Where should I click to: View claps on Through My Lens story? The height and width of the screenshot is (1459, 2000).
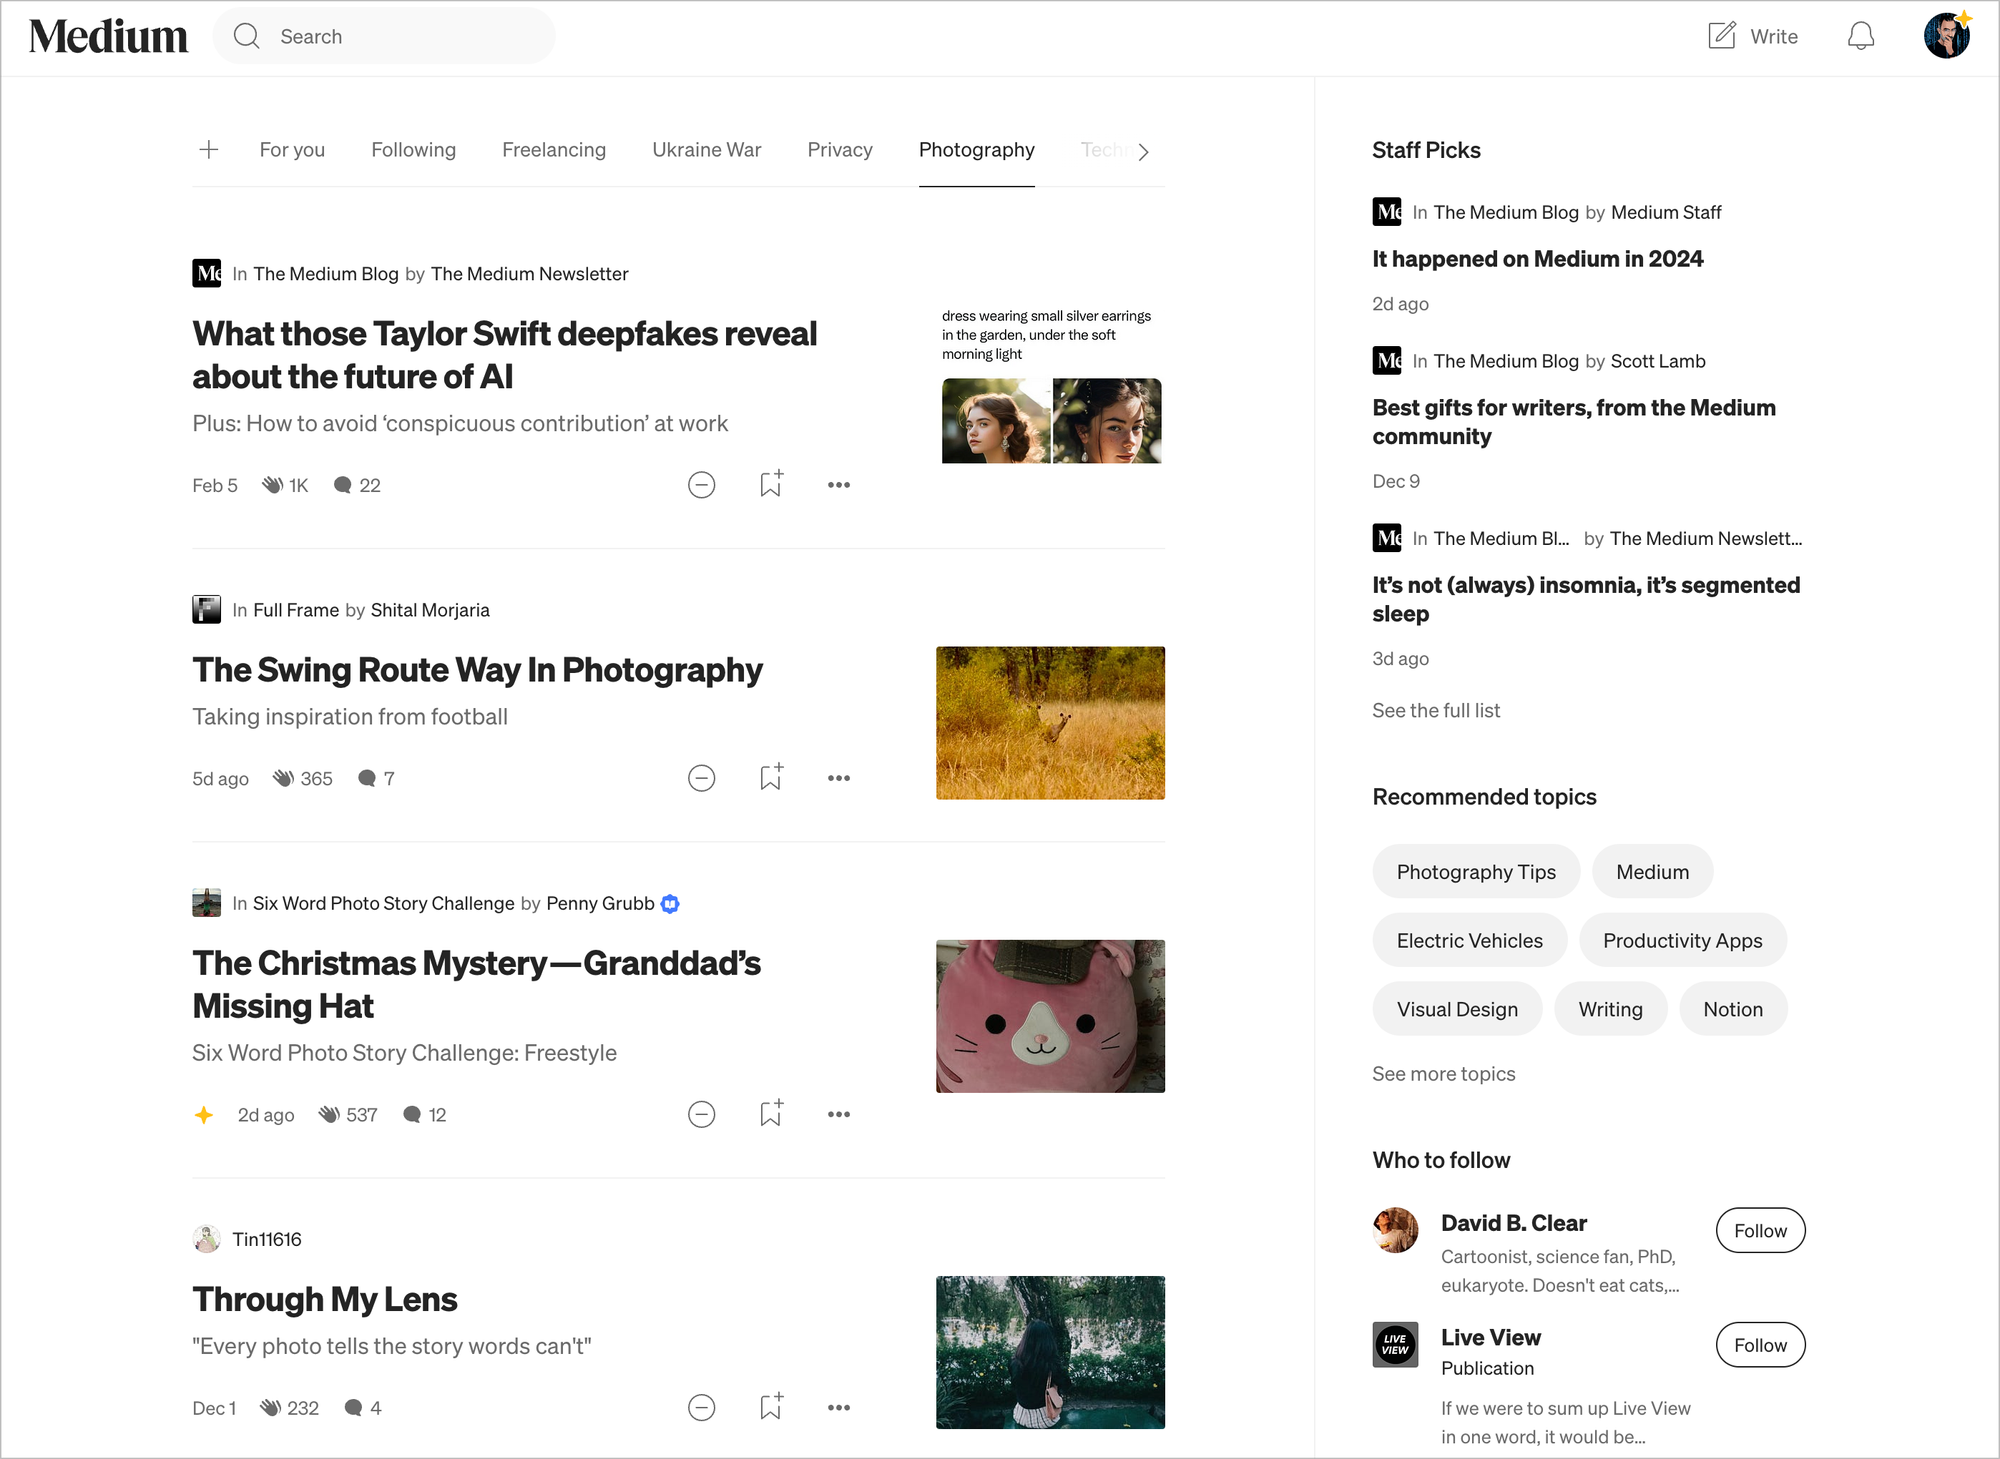(289, 1407)
